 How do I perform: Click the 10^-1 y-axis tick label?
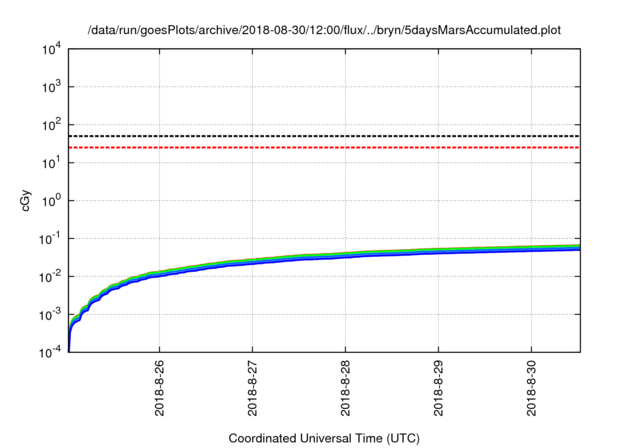[49, 239]
